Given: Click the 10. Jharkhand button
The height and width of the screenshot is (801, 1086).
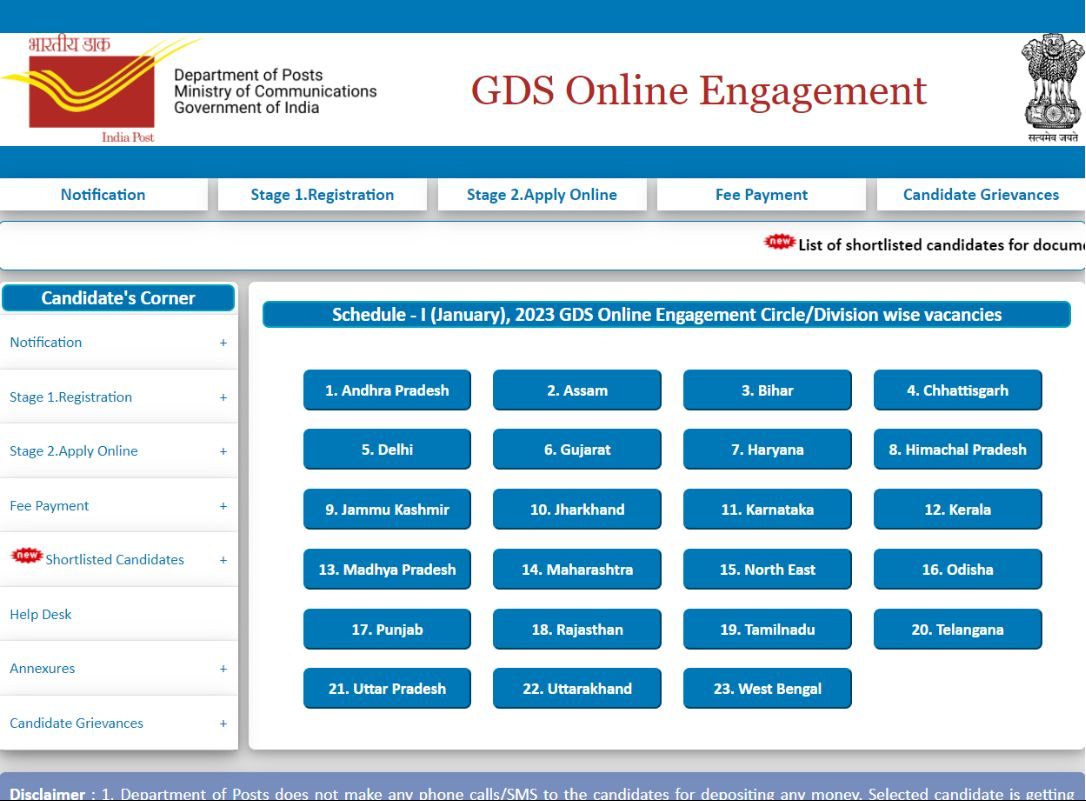Looking at the screenshot, I should point(577,510).
